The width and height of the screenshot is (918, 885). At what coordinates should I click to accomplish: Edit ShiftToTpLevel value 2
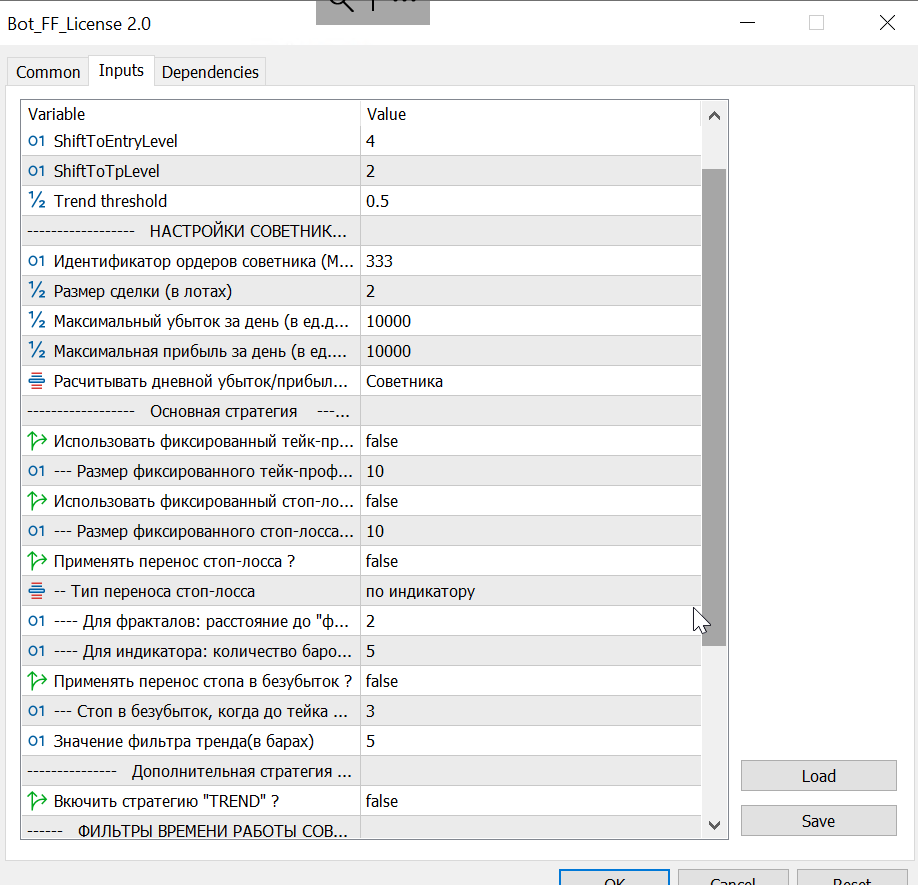click(530, 171)
